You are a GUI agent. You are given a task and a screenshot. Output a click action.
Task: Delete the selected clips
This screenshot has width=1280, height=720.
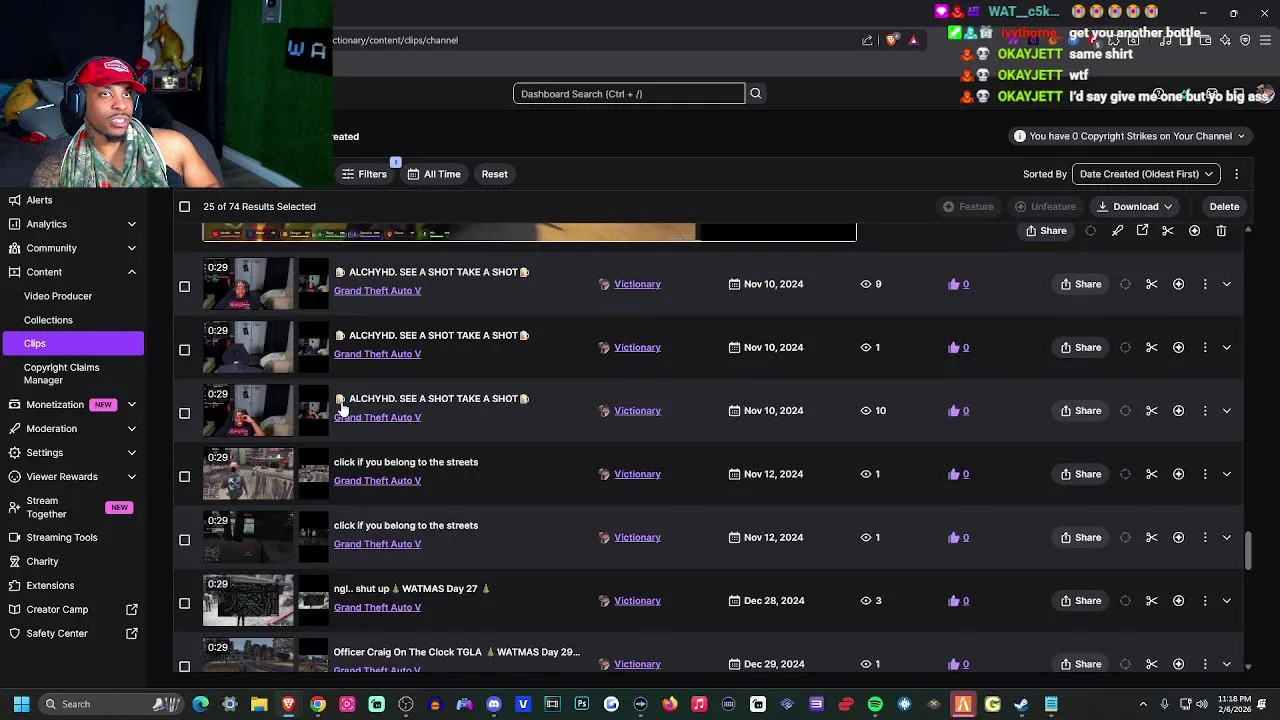[x=1224, y=207]
